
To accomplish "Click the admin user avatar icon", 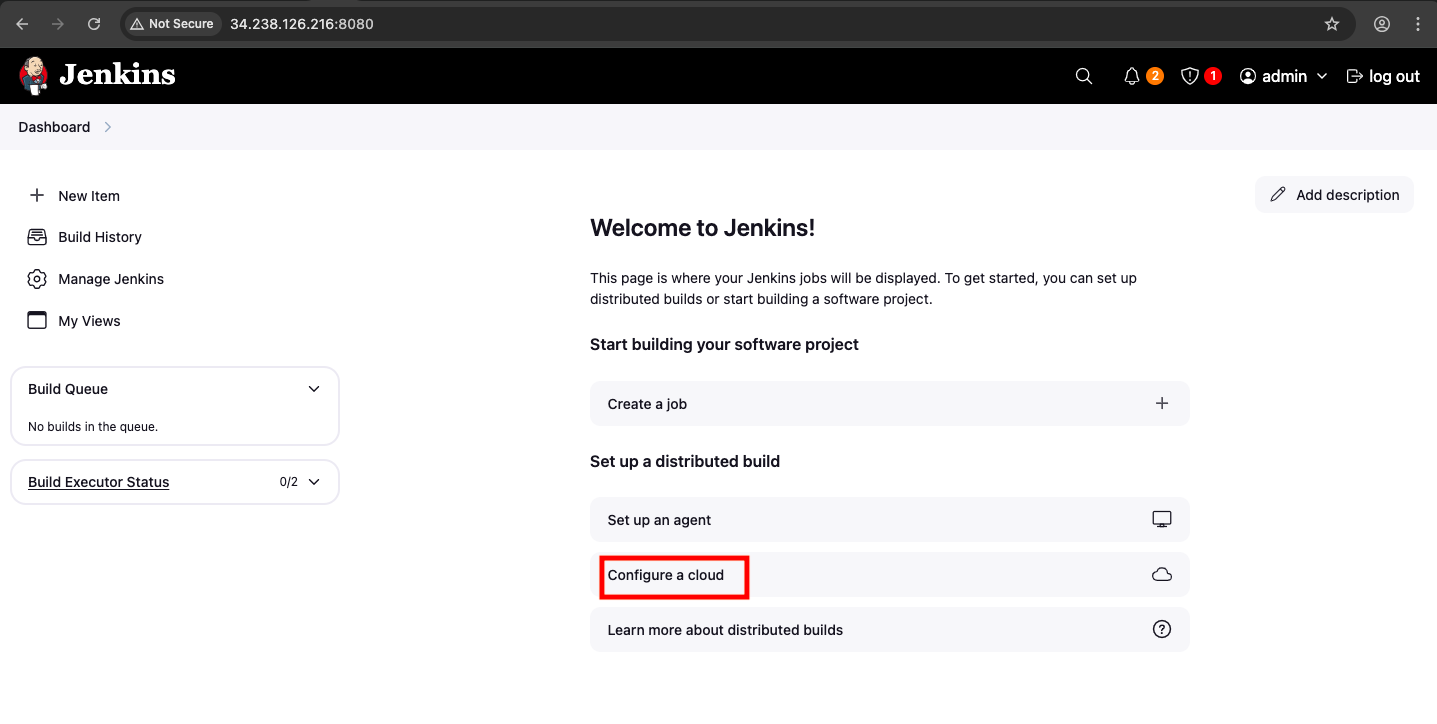I will 1248,76.
